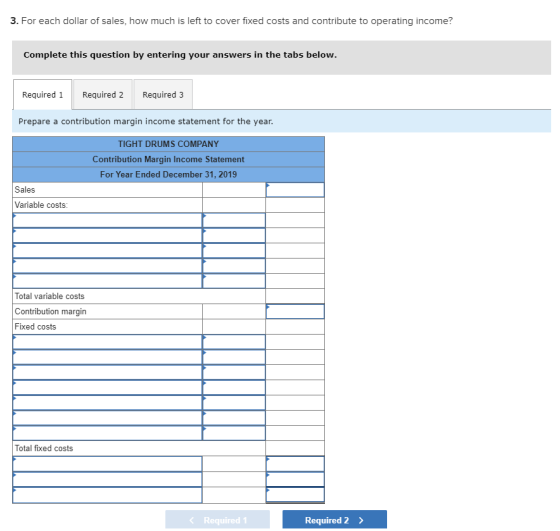Select the Required 1 tab
This screenshot has width=560, height=531.
(42, 95)
